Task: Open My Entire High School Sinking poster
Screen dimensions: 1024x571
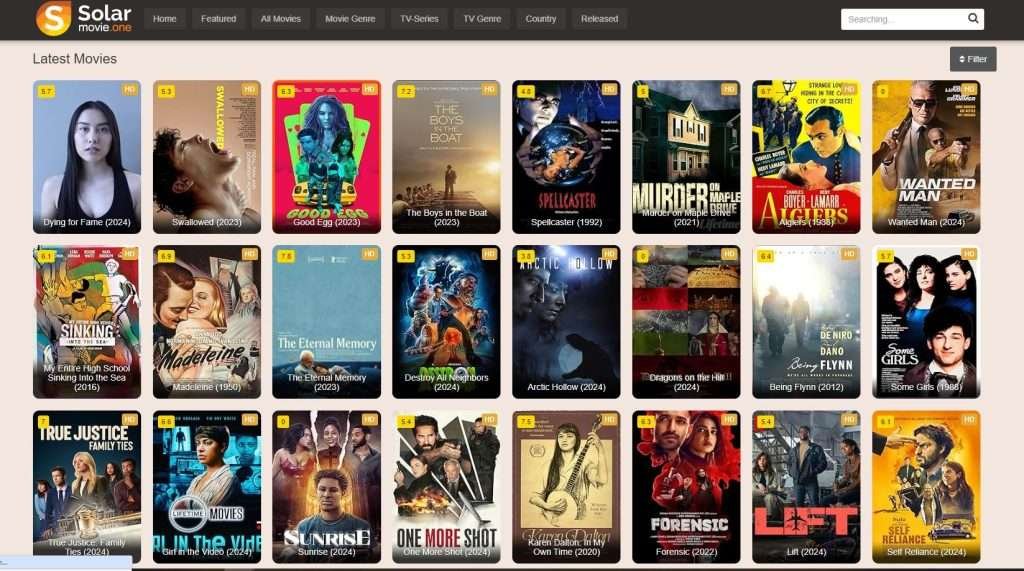Action: click(87, 321)
